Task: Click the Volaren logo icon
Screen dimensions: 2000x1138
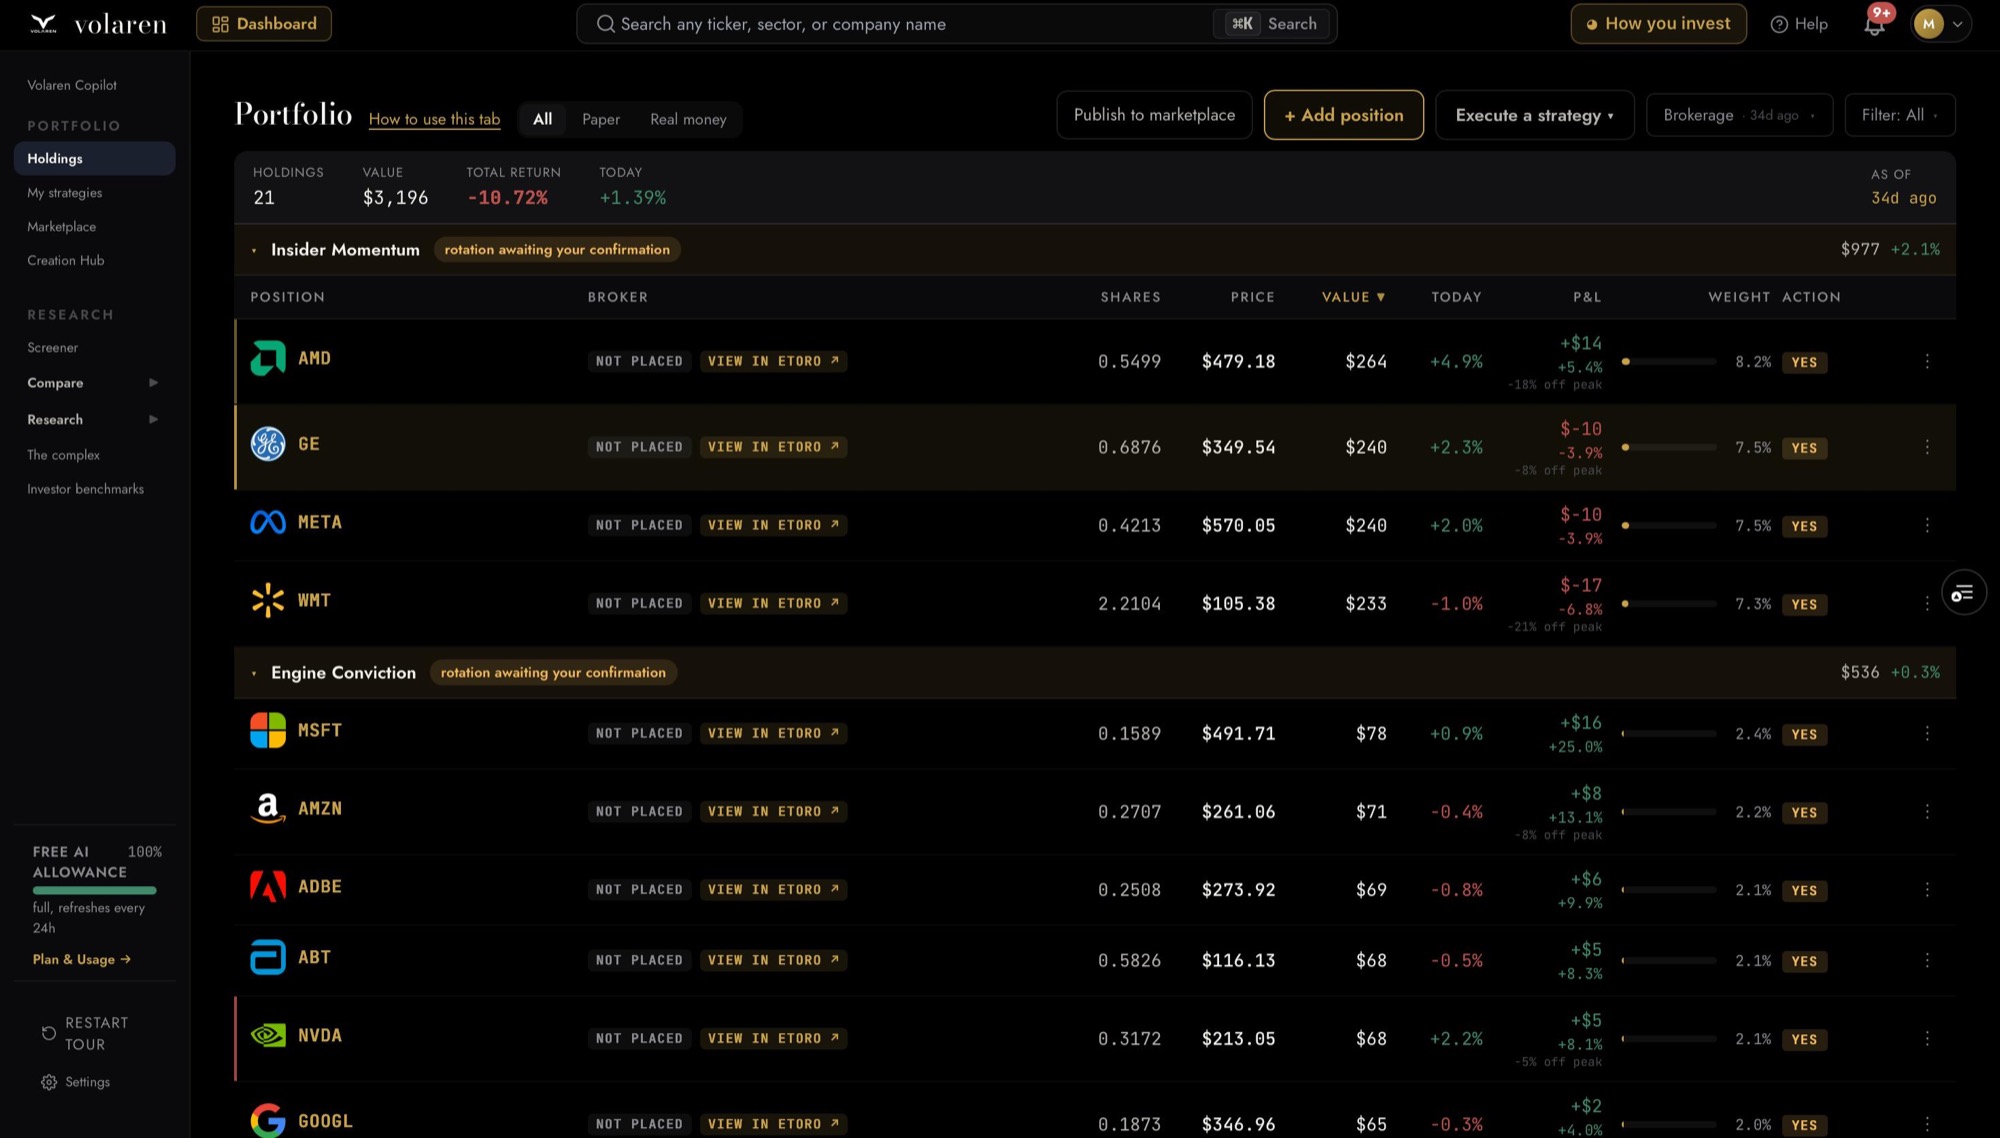Action: click(43, 24)
